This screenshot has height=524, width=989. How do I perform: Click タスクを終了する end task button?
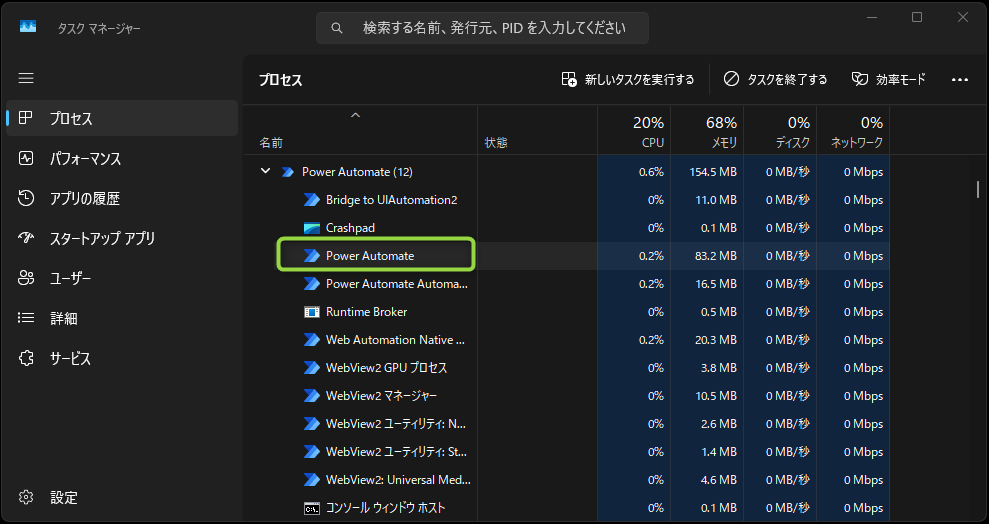point(775,79)
